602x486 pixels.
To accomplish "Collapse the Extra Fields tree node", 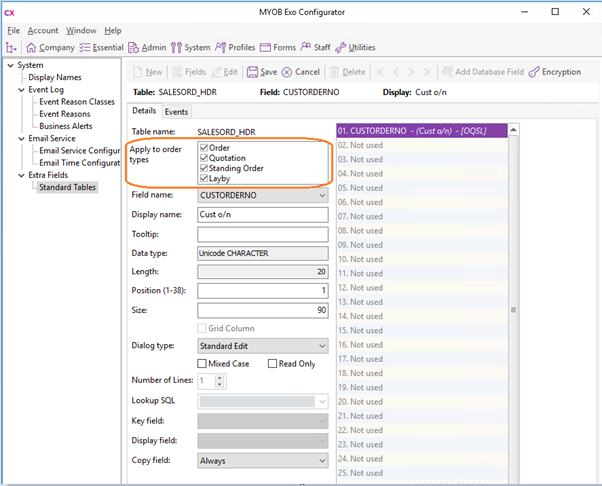I will click(22, 175).
